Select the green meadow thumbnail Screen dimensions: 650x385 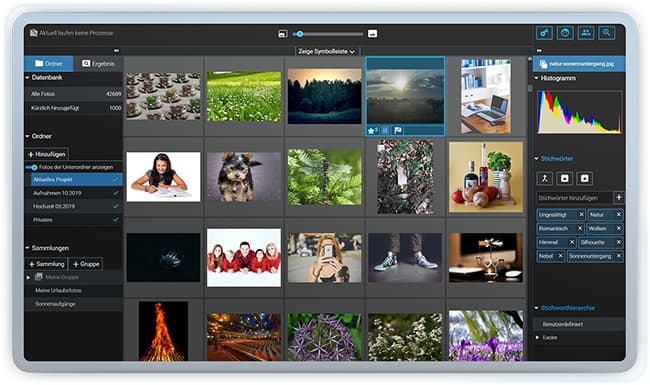tap(244, 97)
